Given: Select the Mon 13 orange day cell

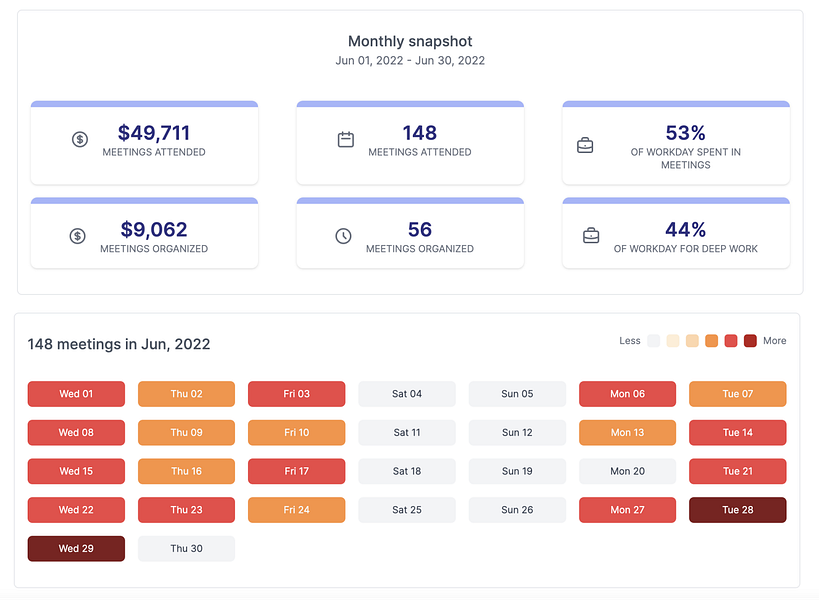Looking at the screenshot, I should [x=627, y=432].
